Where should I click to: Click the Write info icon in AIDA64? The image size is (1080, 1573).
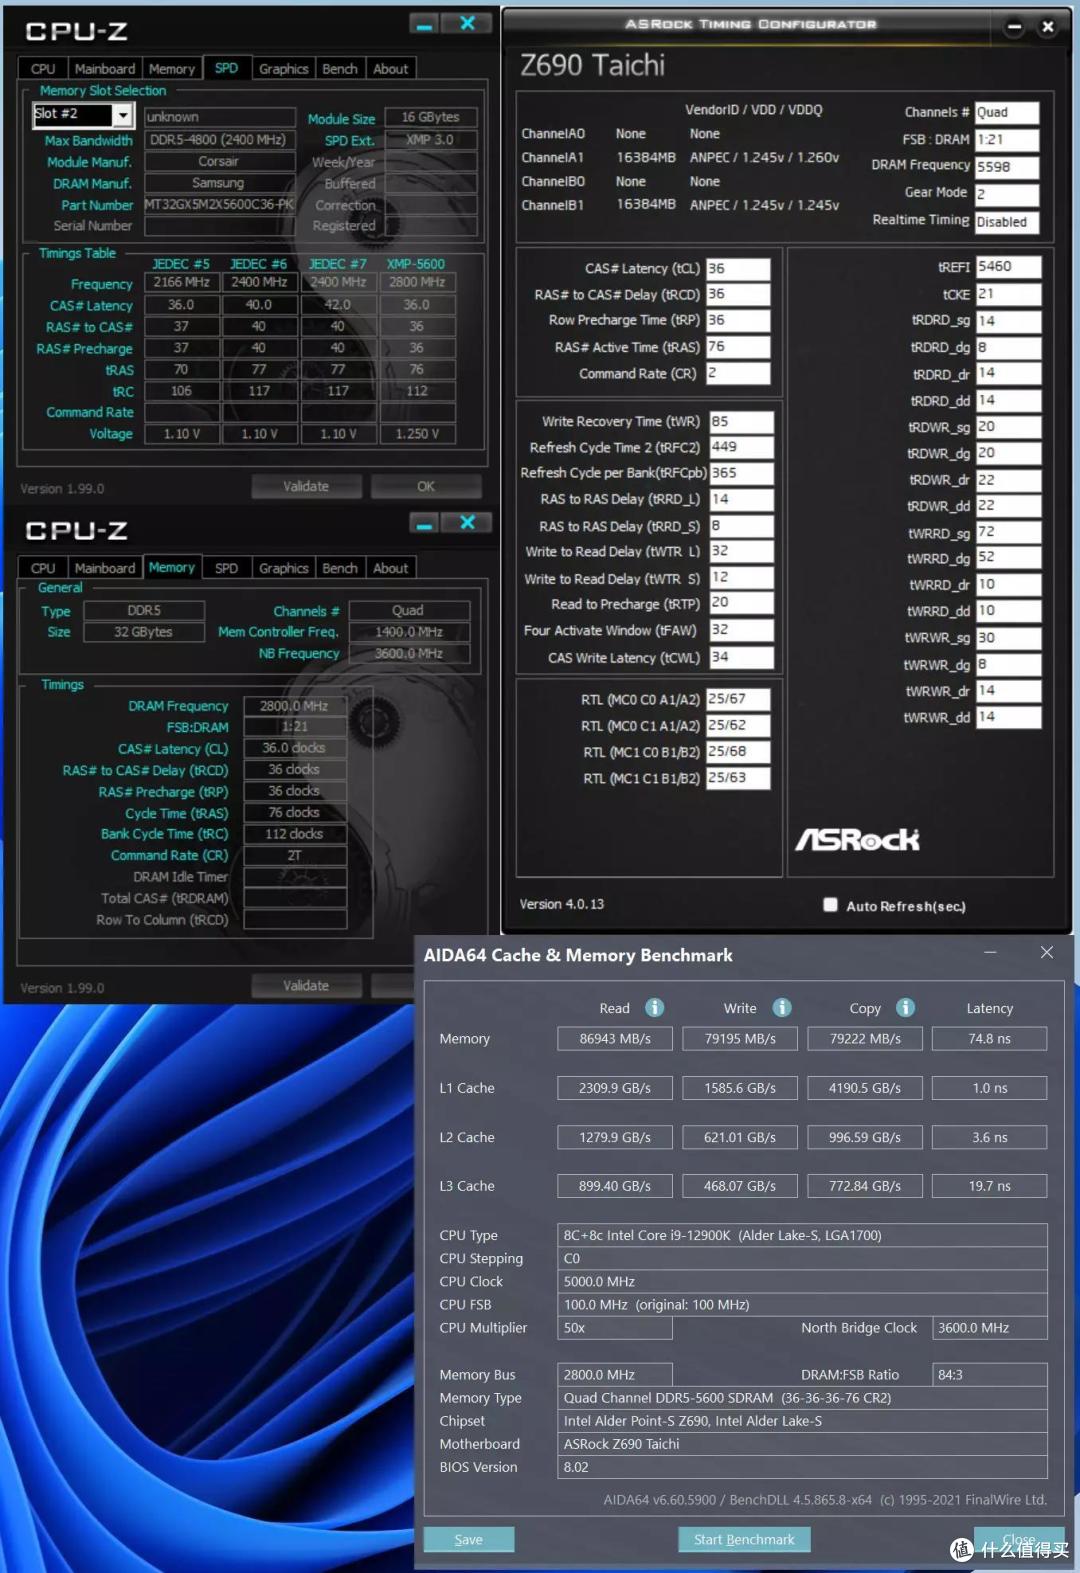[782, 1007]
